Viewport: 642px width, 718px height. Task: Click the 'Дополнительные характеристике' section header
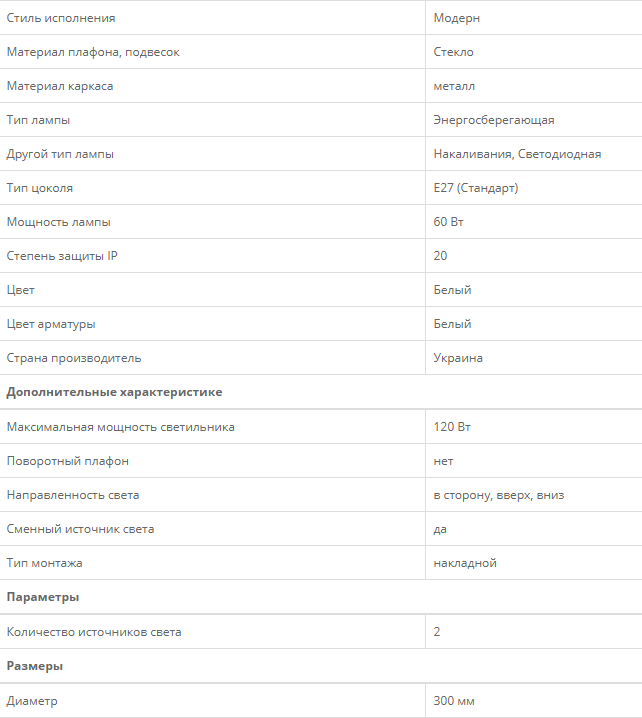[114, 392]
